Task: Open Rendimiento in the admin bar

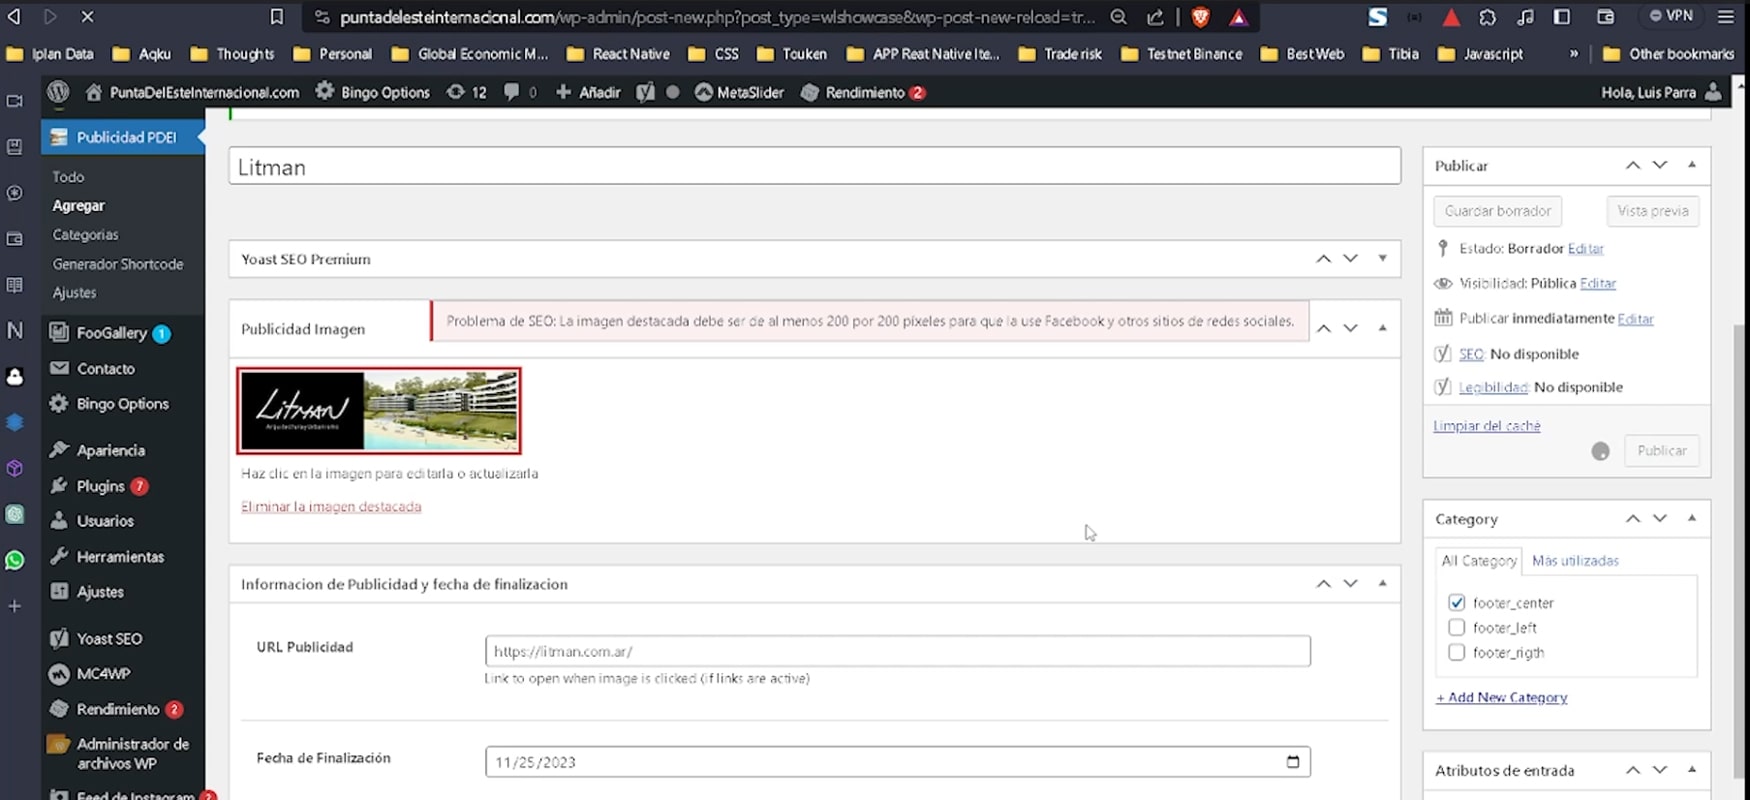Action: (863, 92)
